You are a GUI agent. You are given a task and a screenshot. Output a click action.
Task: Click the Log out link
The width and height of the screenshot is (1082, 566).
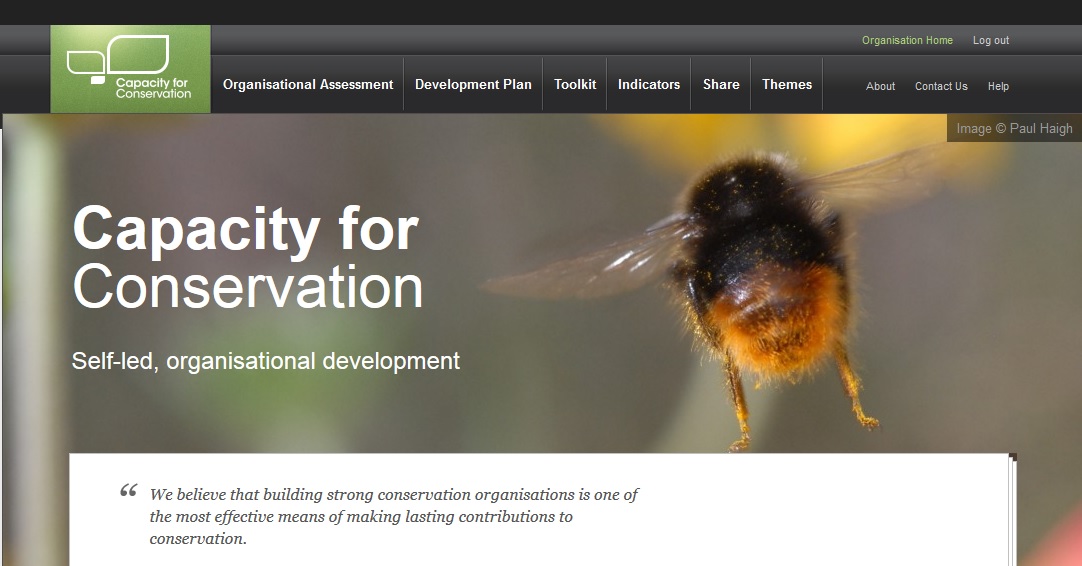(x=991, y=40)
